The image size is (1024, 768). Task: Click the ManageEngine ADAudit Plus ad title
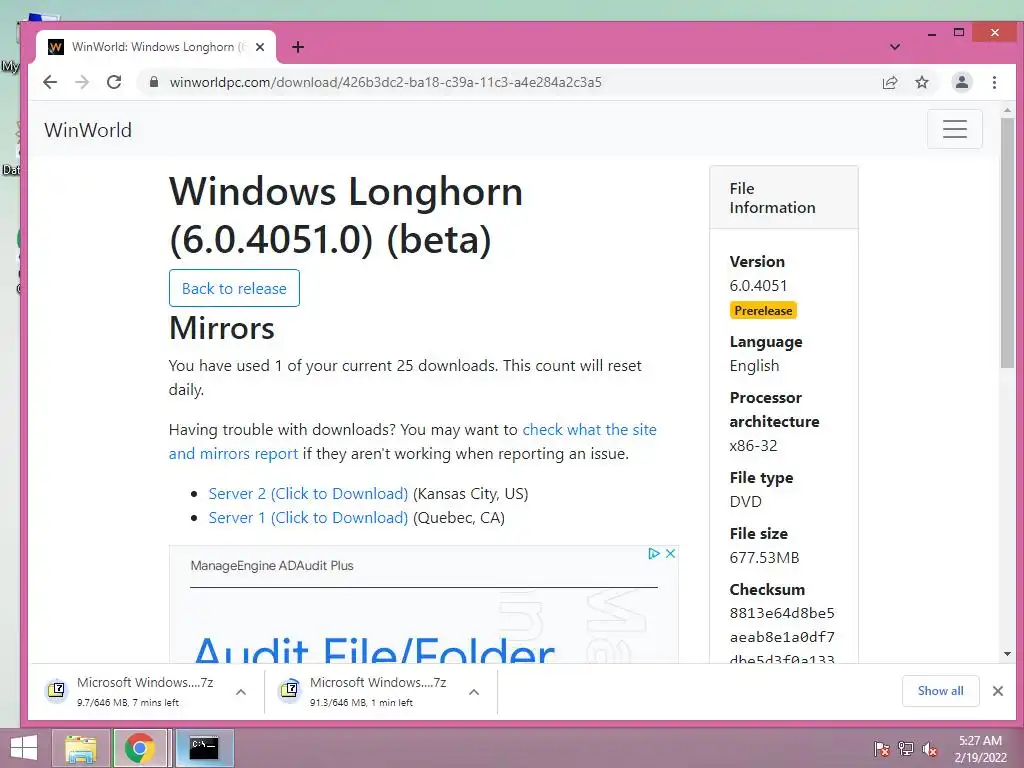tap(272, 566)
